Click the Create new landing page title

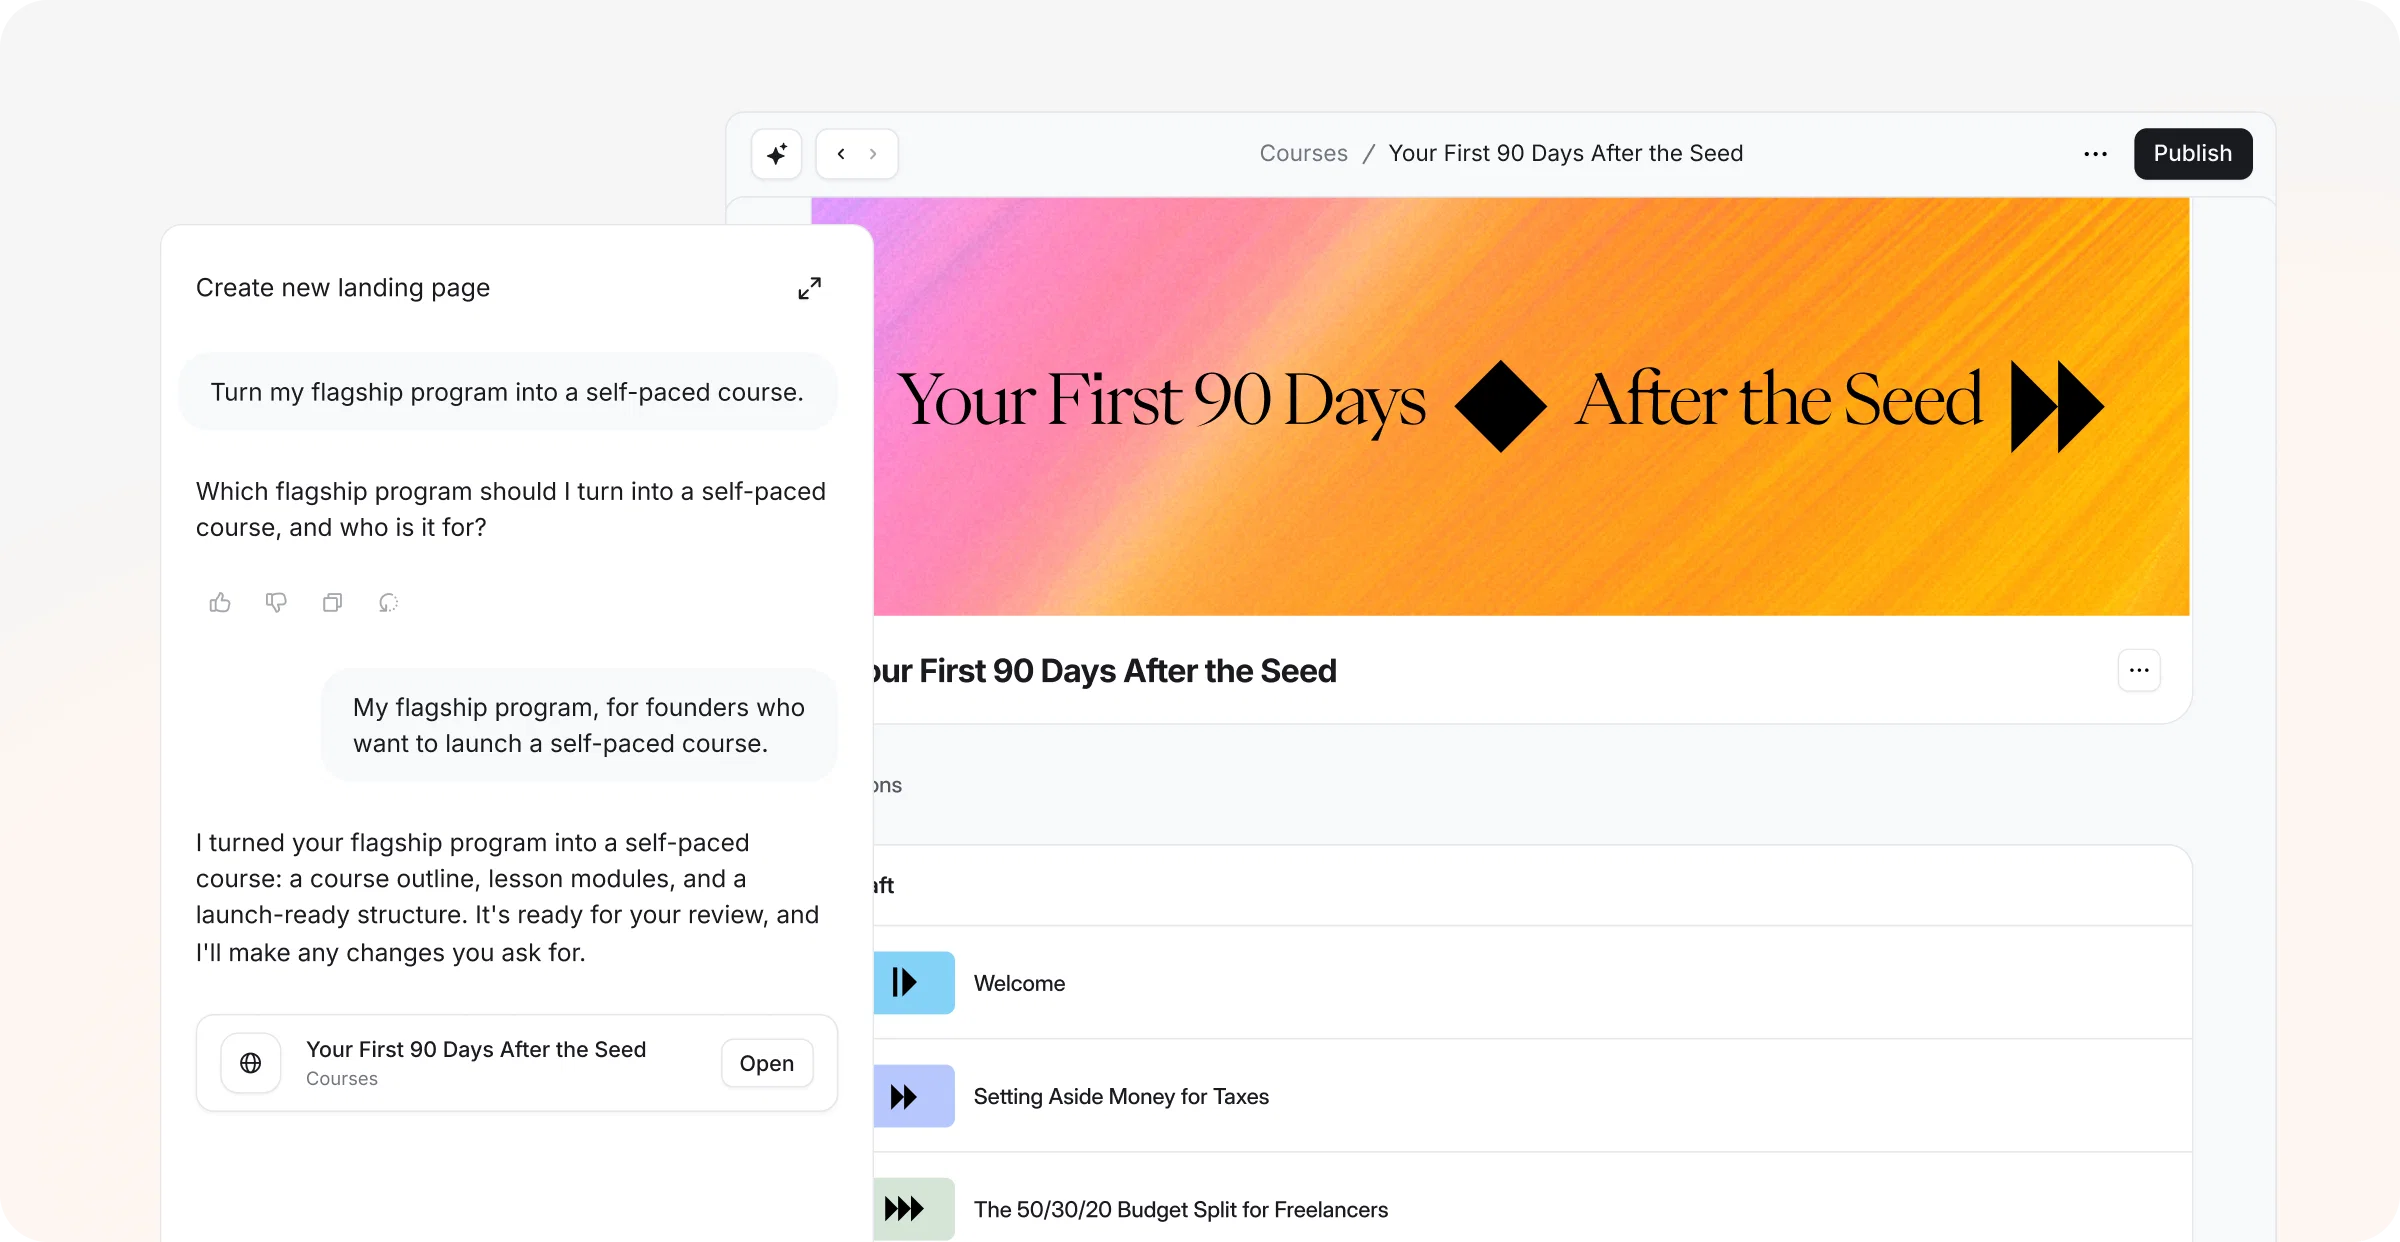point(343,288)
